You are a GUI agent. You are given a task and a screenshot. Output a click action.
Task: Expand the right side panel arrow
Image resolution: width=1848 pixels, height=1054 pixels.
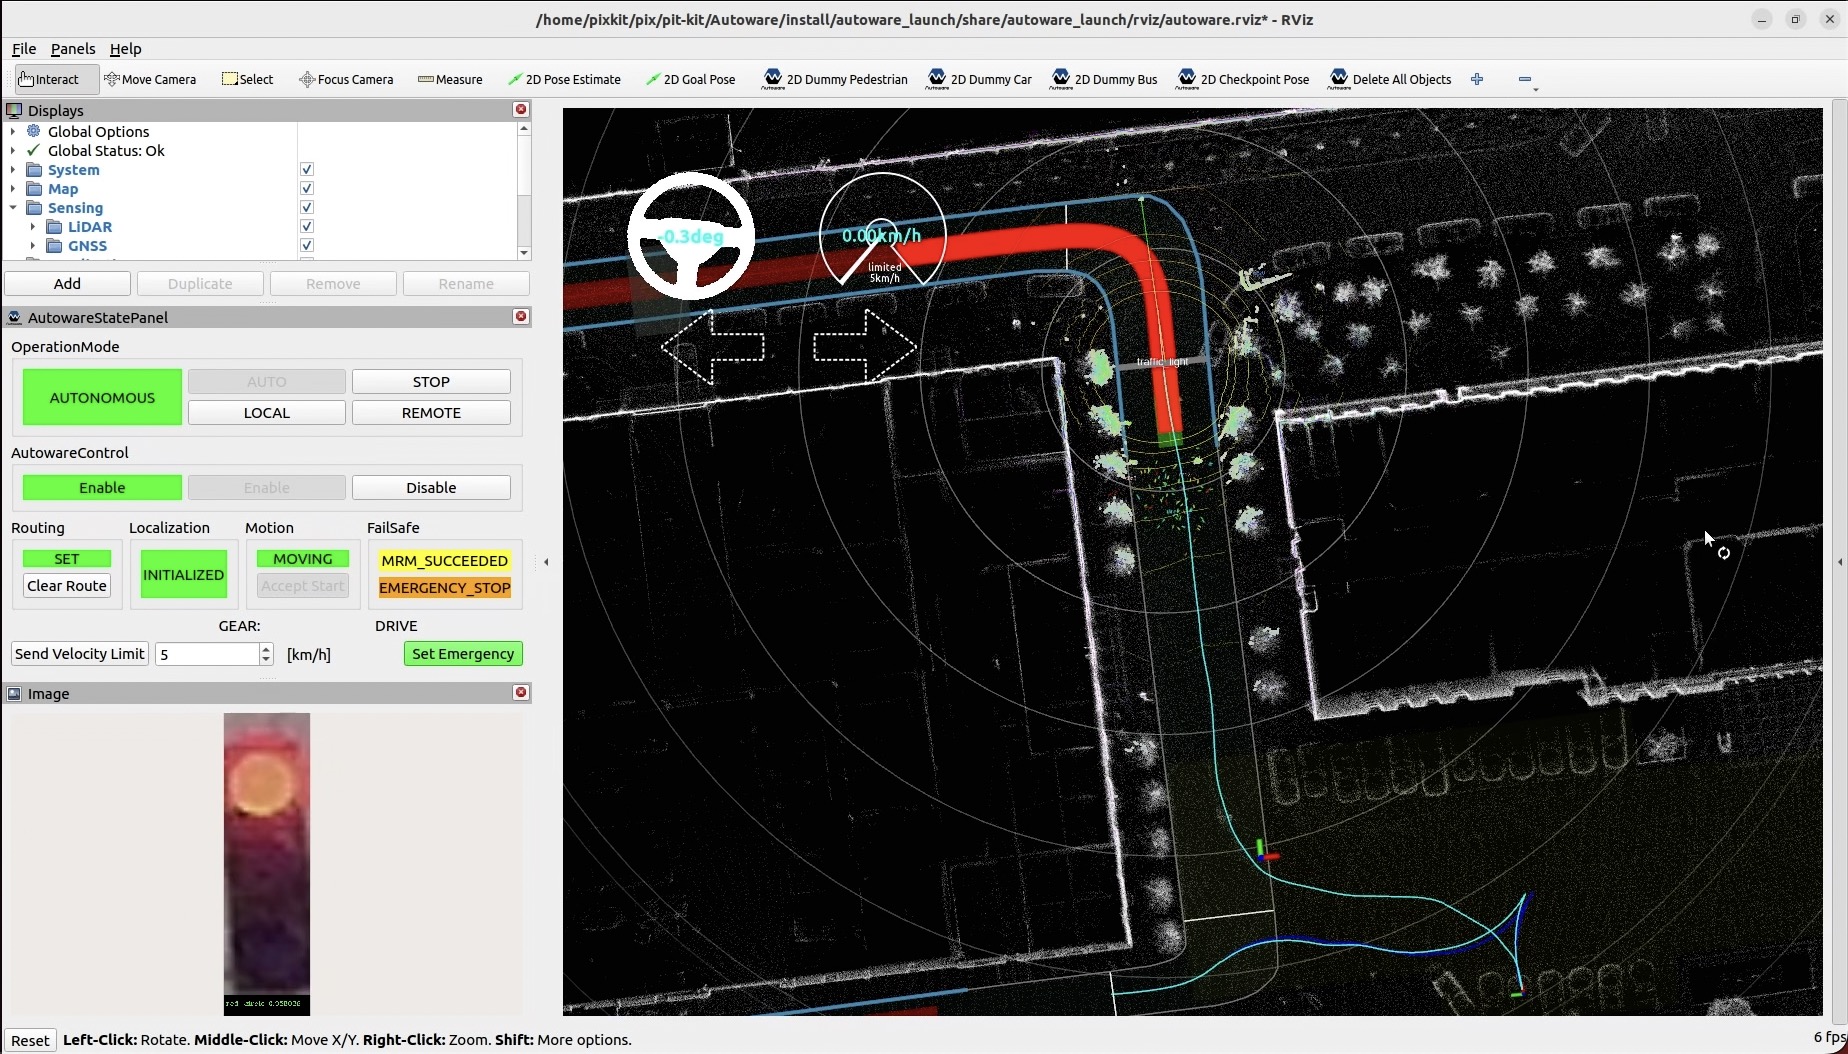pos(1840,562)
